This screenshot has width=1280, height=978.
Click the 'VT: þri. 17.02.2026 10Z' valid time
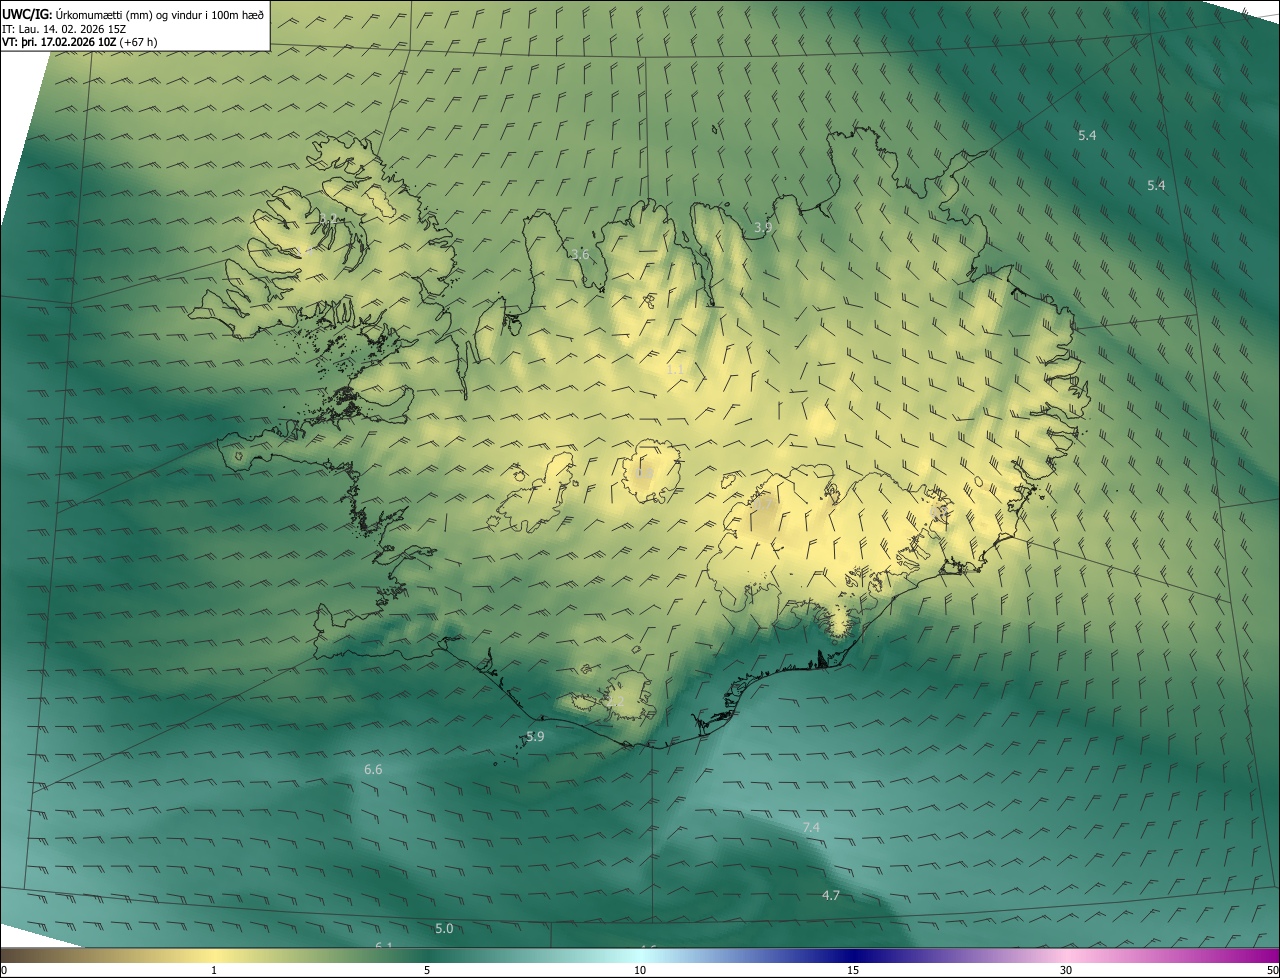coord(59,42)
